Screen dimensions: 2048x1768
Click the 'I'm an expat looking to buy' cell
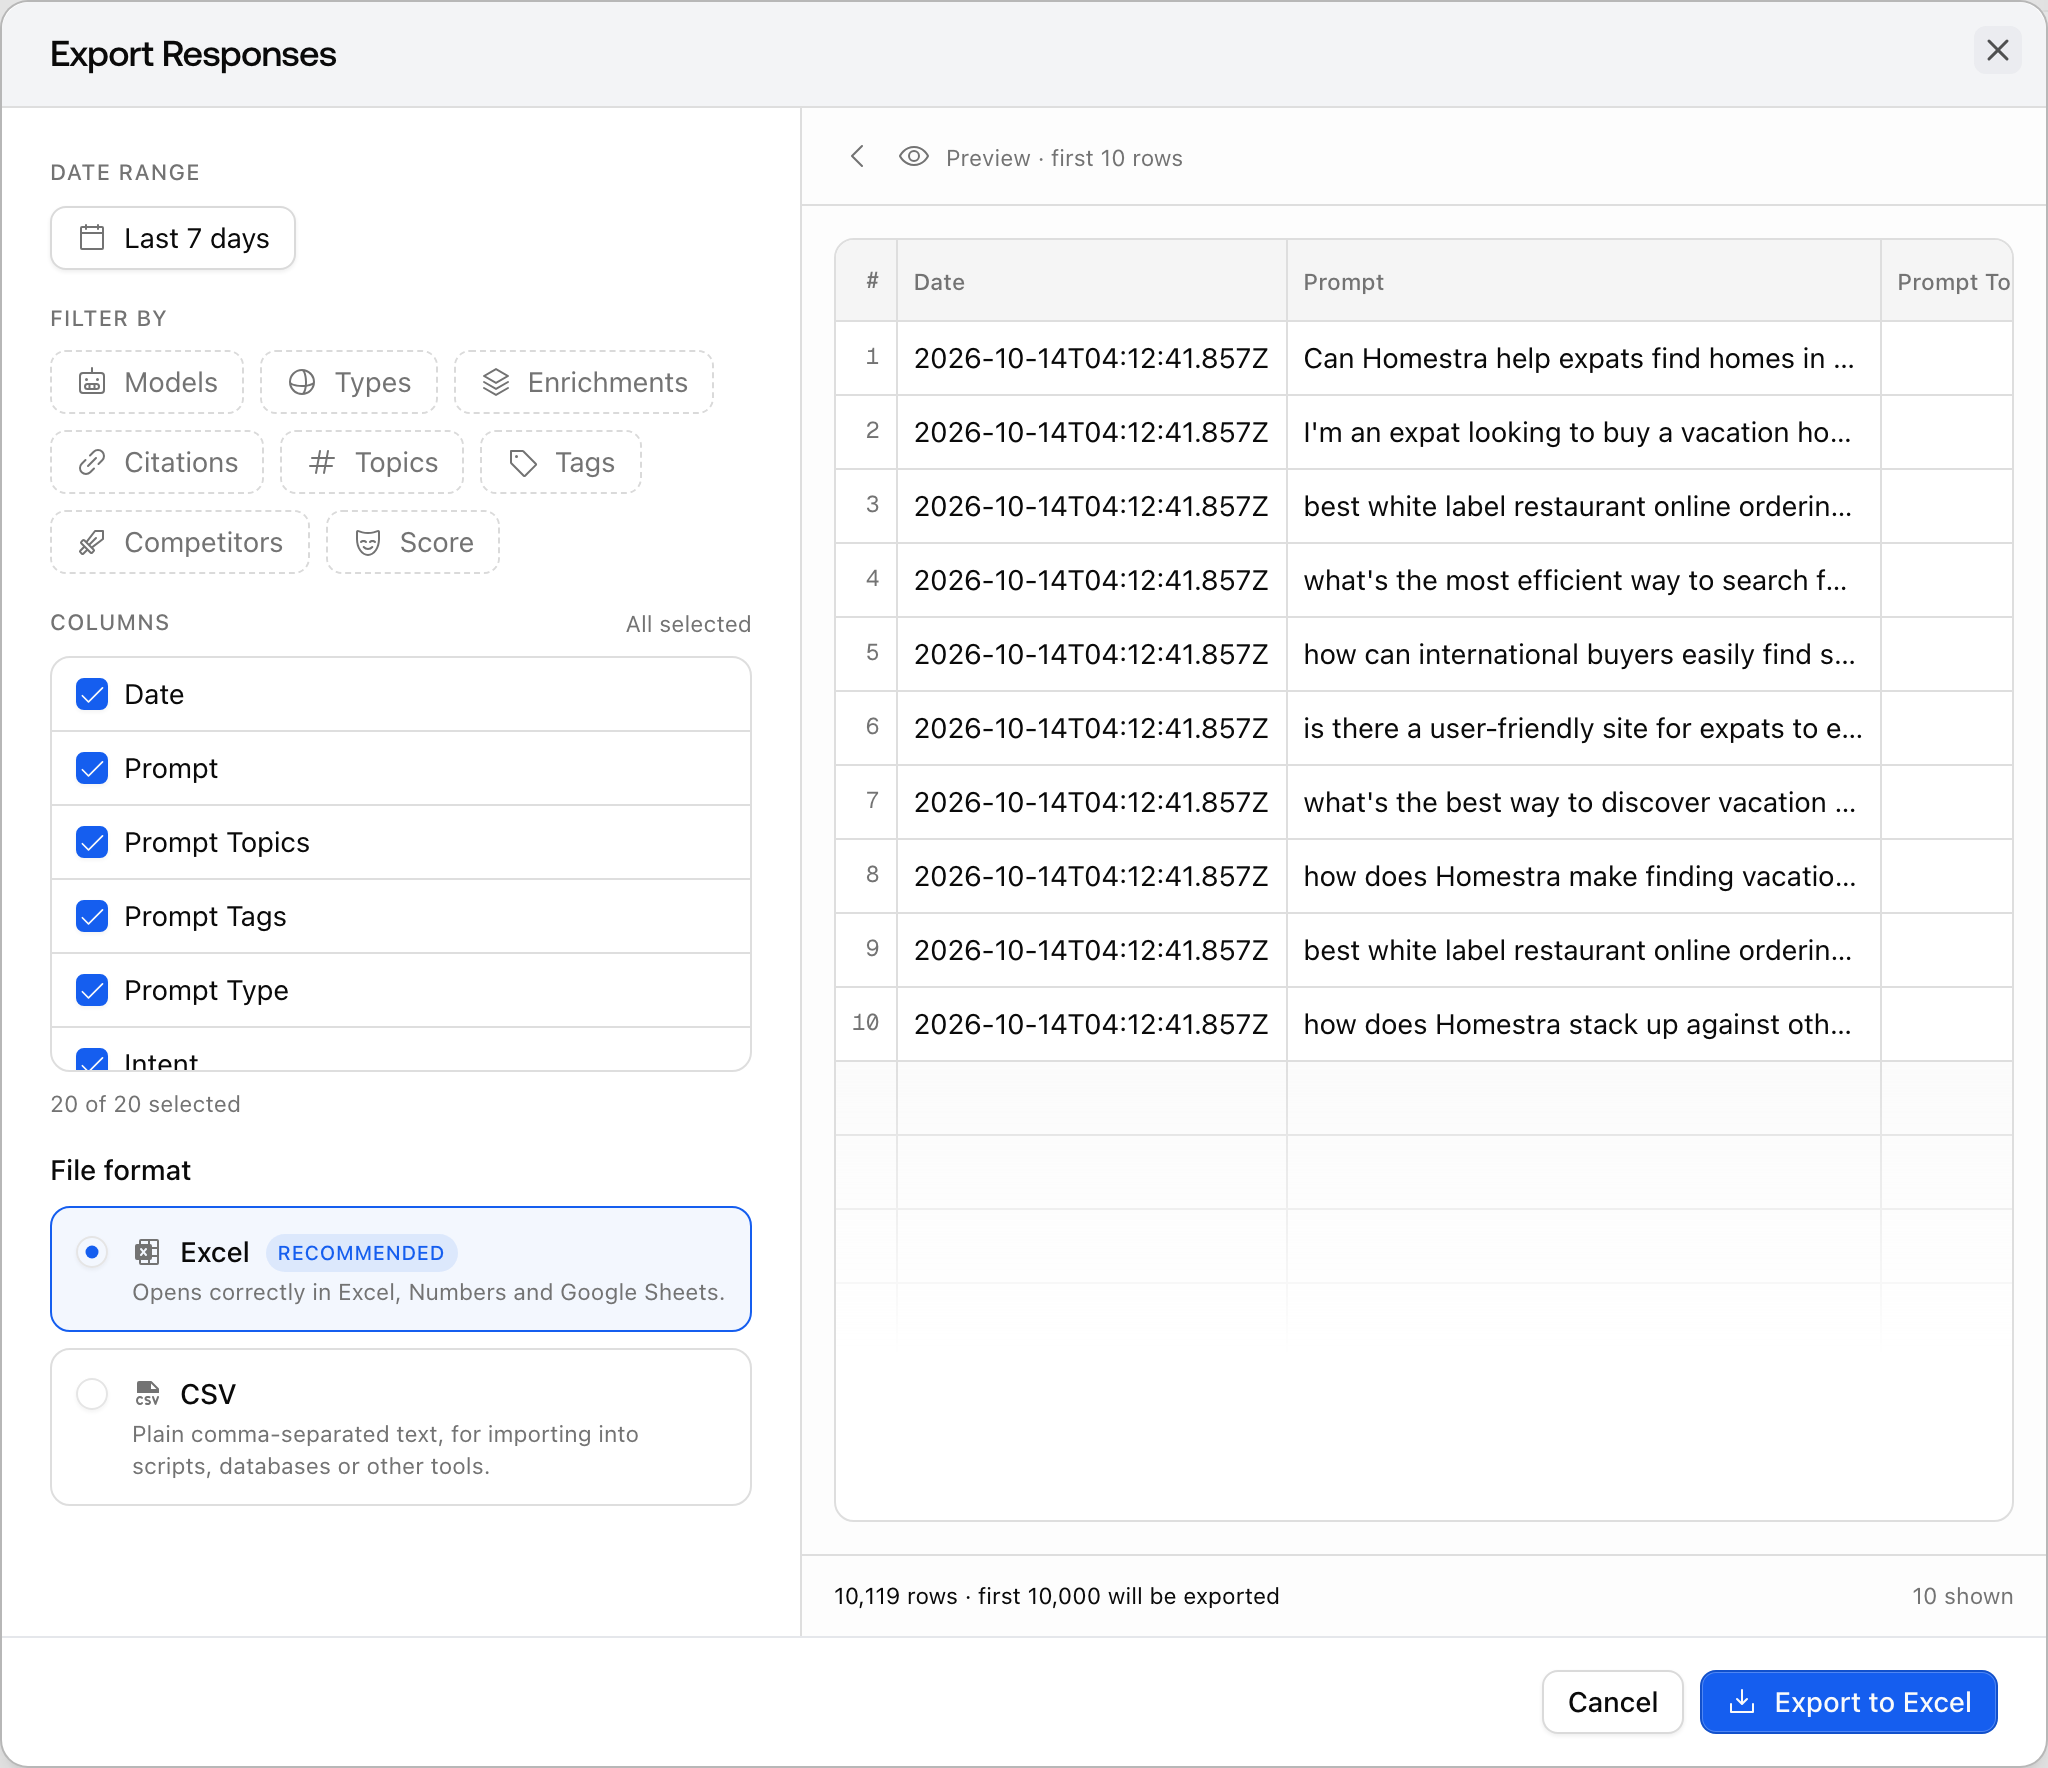tap(1583, 432)
